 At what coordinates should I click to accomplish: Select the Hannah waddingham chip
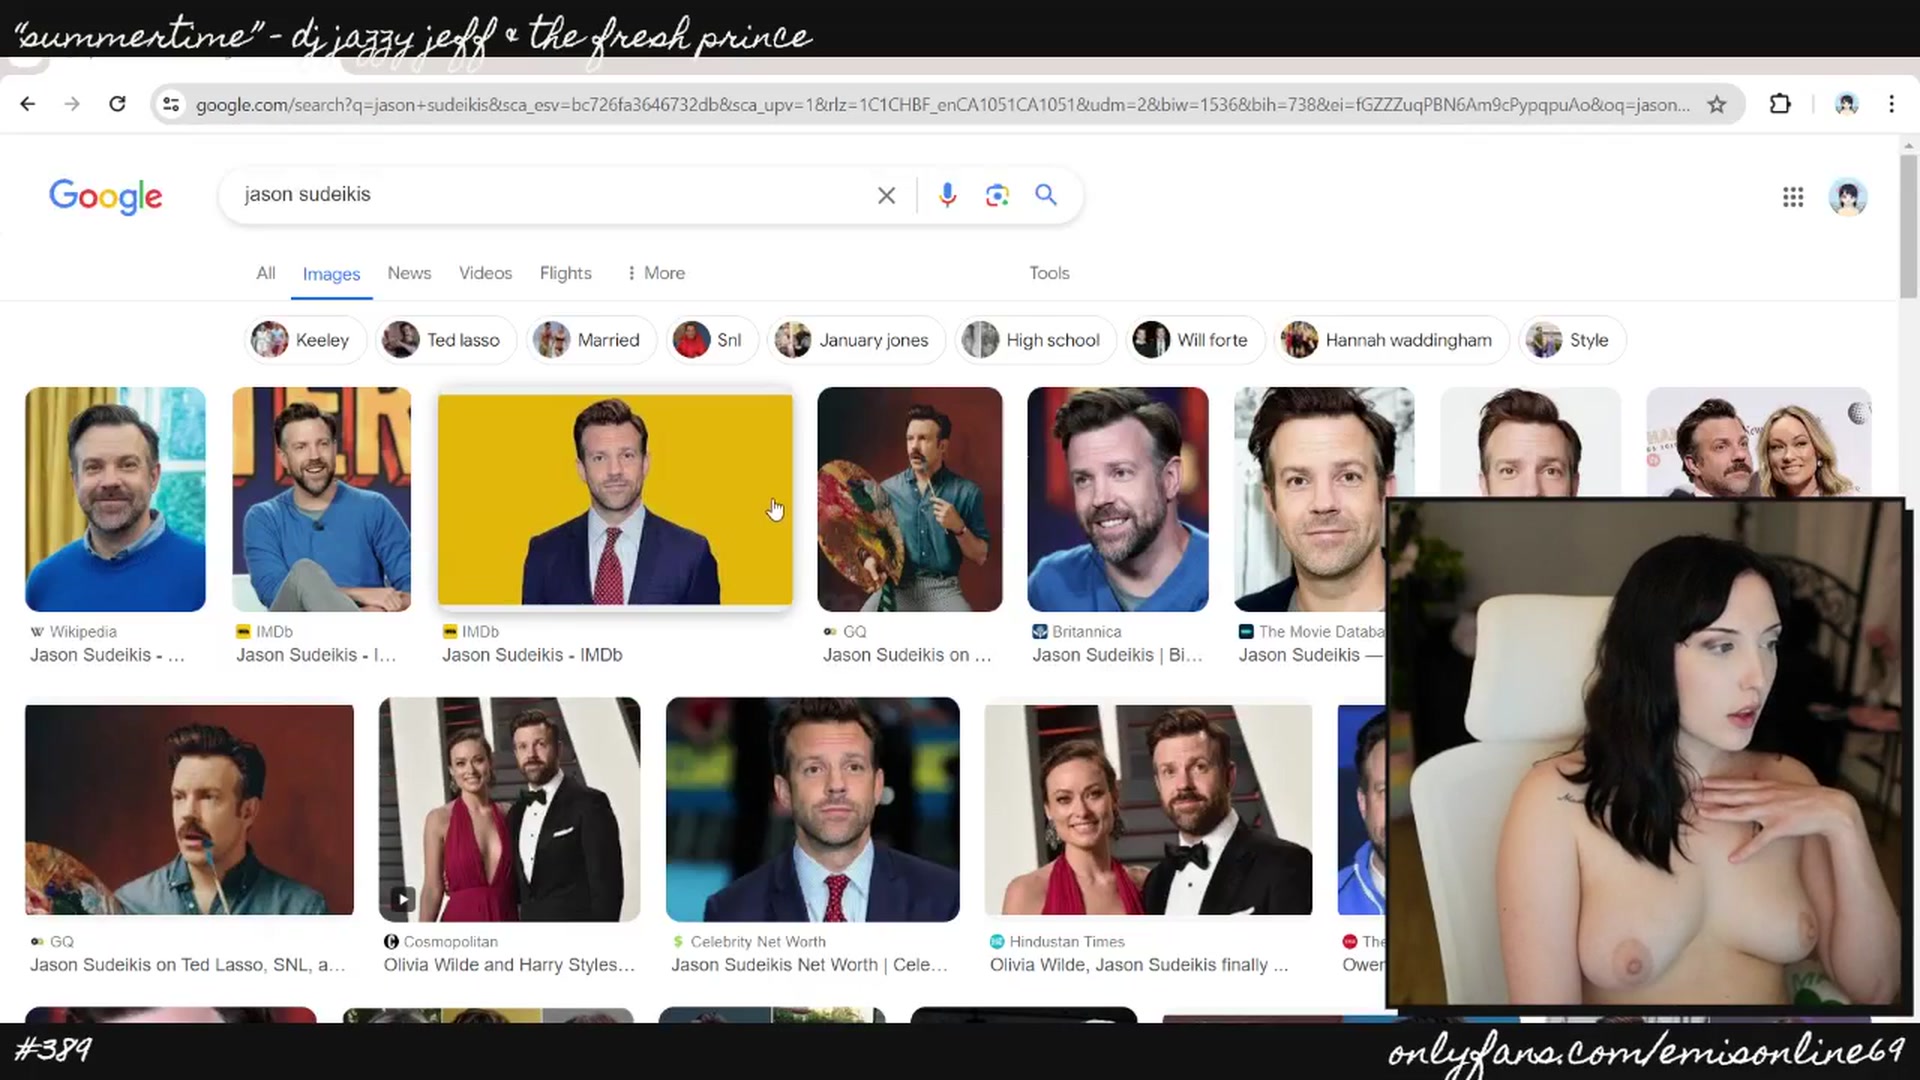pyautogui.click(x=1390, y=340)
